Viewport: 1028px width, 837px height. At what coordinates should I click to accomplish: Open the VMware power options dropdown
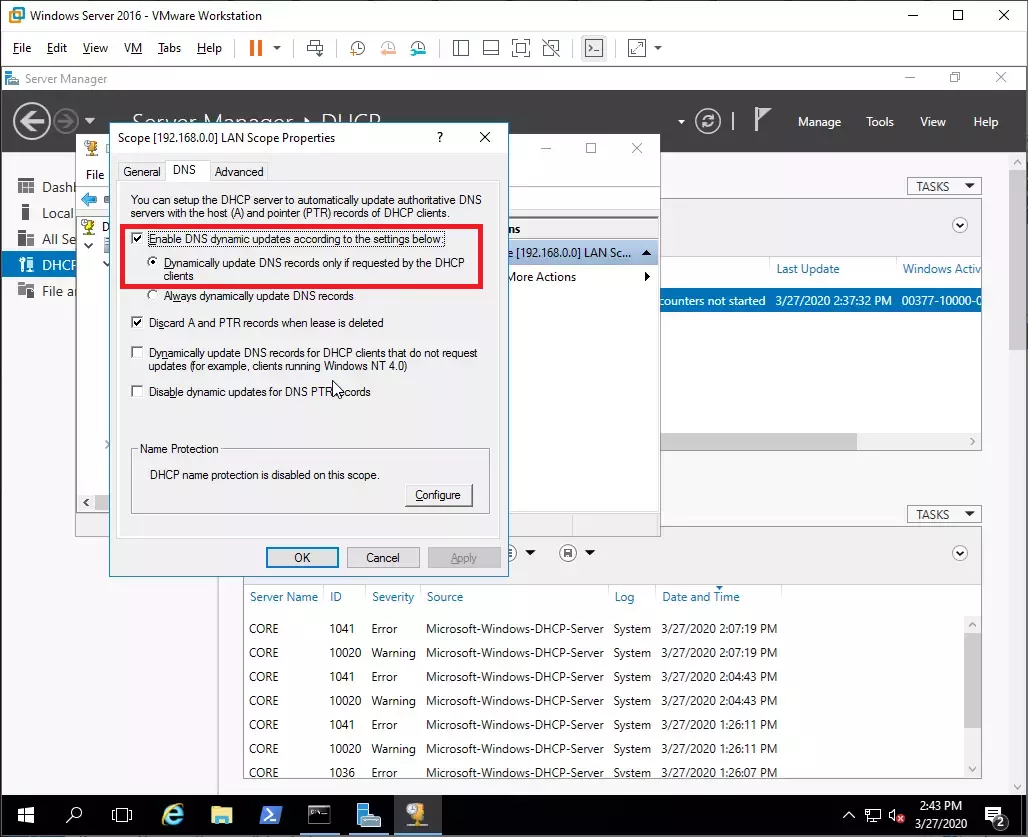277,48
